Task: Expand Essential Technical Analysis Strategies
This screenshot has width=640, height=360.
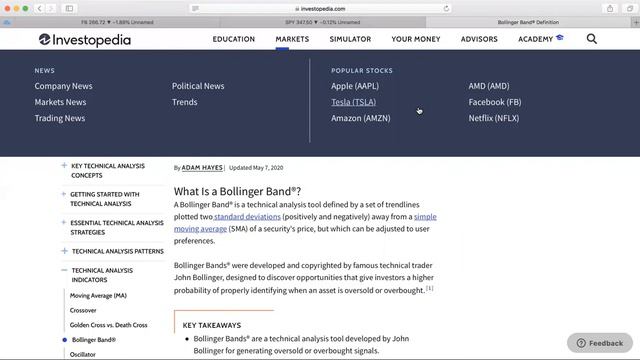Action: [64, 222]
